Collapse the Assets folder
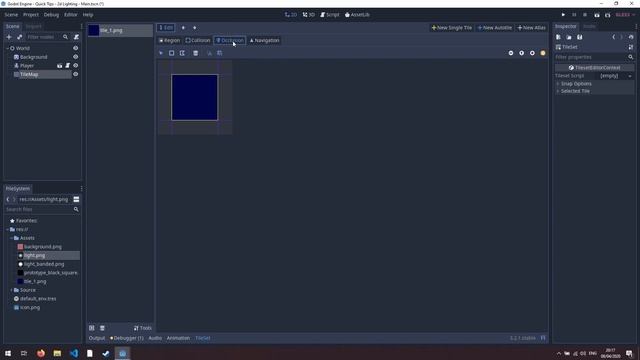Viewport: 640px width, 360px height. [x=11, y=238]
